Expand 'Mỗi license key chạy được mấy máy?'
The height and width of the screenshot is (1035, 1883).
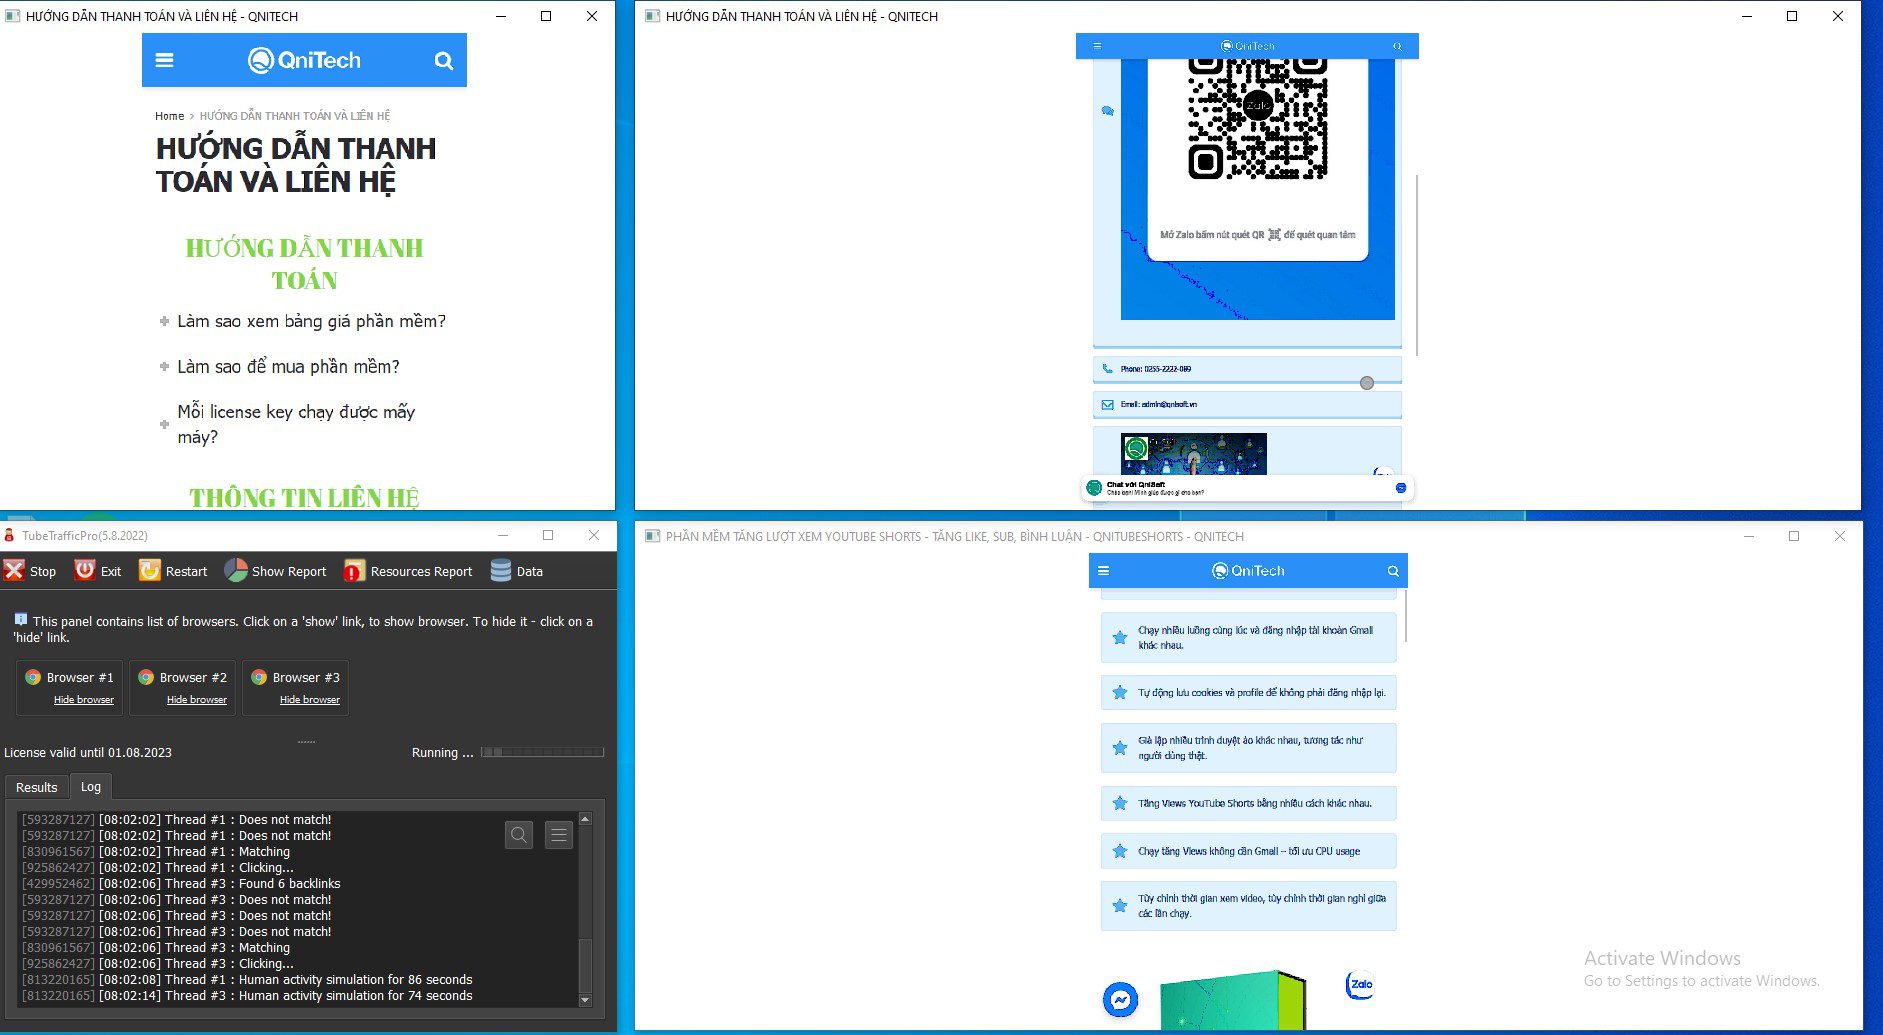[288, 424]
